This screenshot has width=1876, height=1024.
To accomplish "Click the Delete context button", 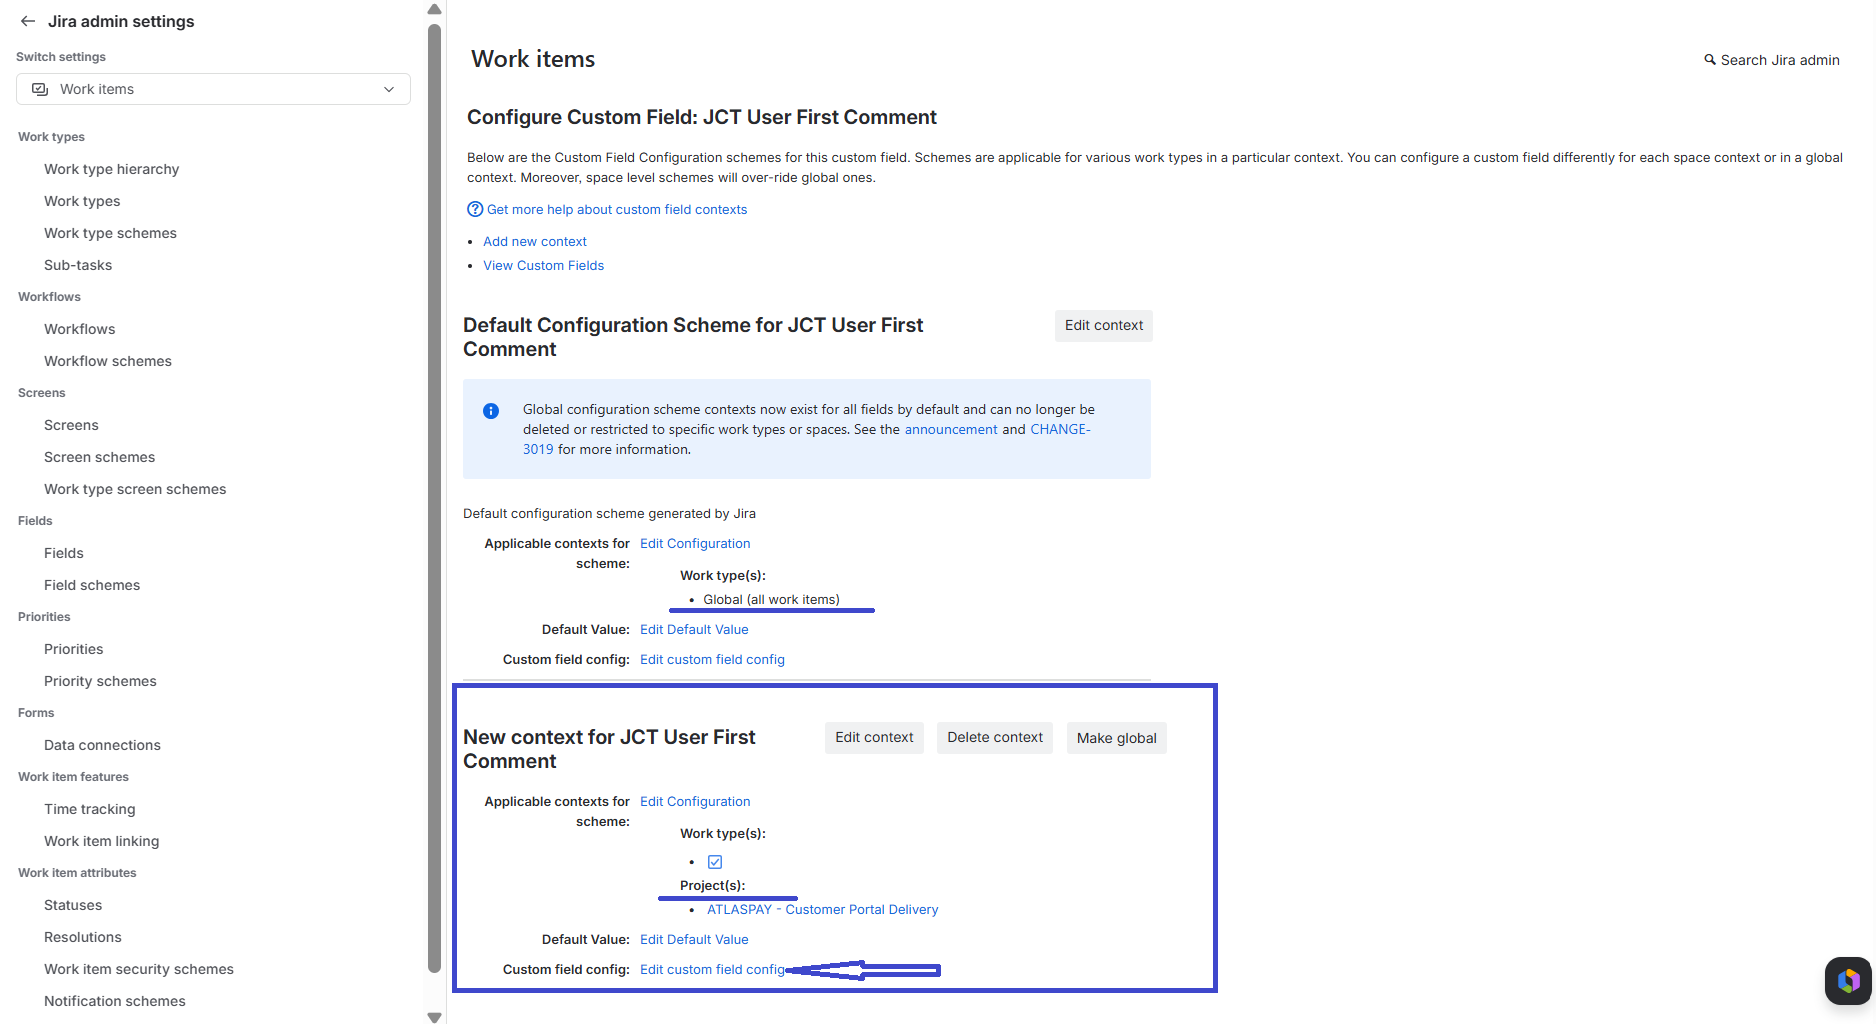I will pyautogui.click(x=995, y=738).
